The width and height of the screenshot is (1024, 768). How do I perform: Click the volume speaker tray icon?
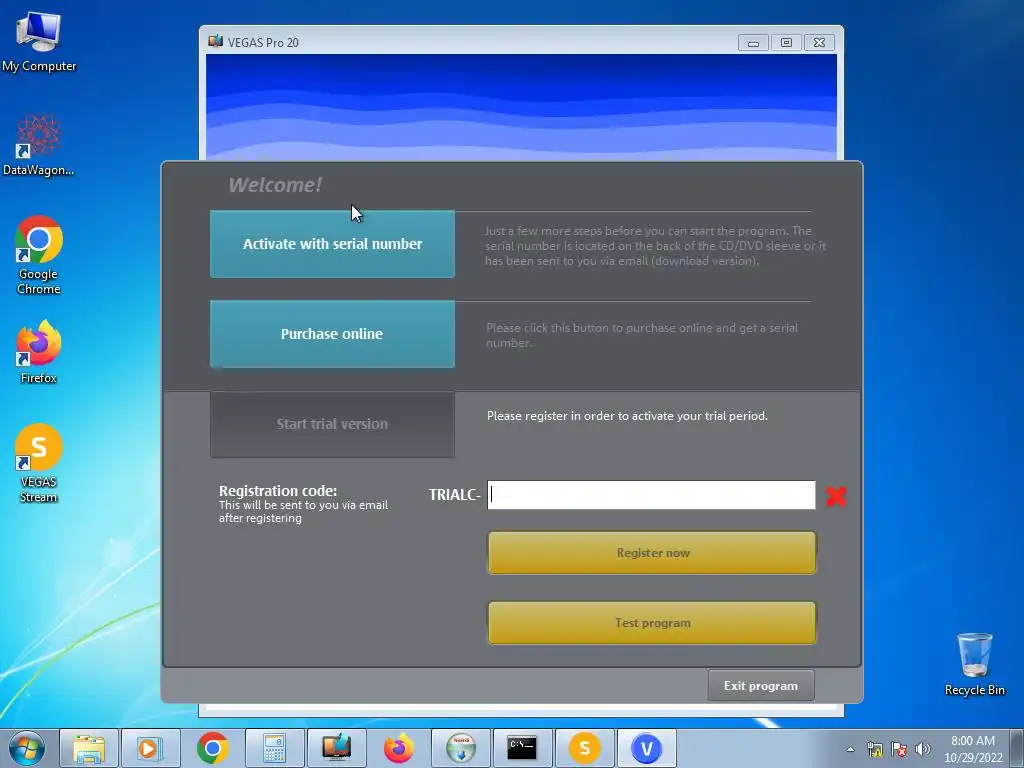tap(923, 749)
